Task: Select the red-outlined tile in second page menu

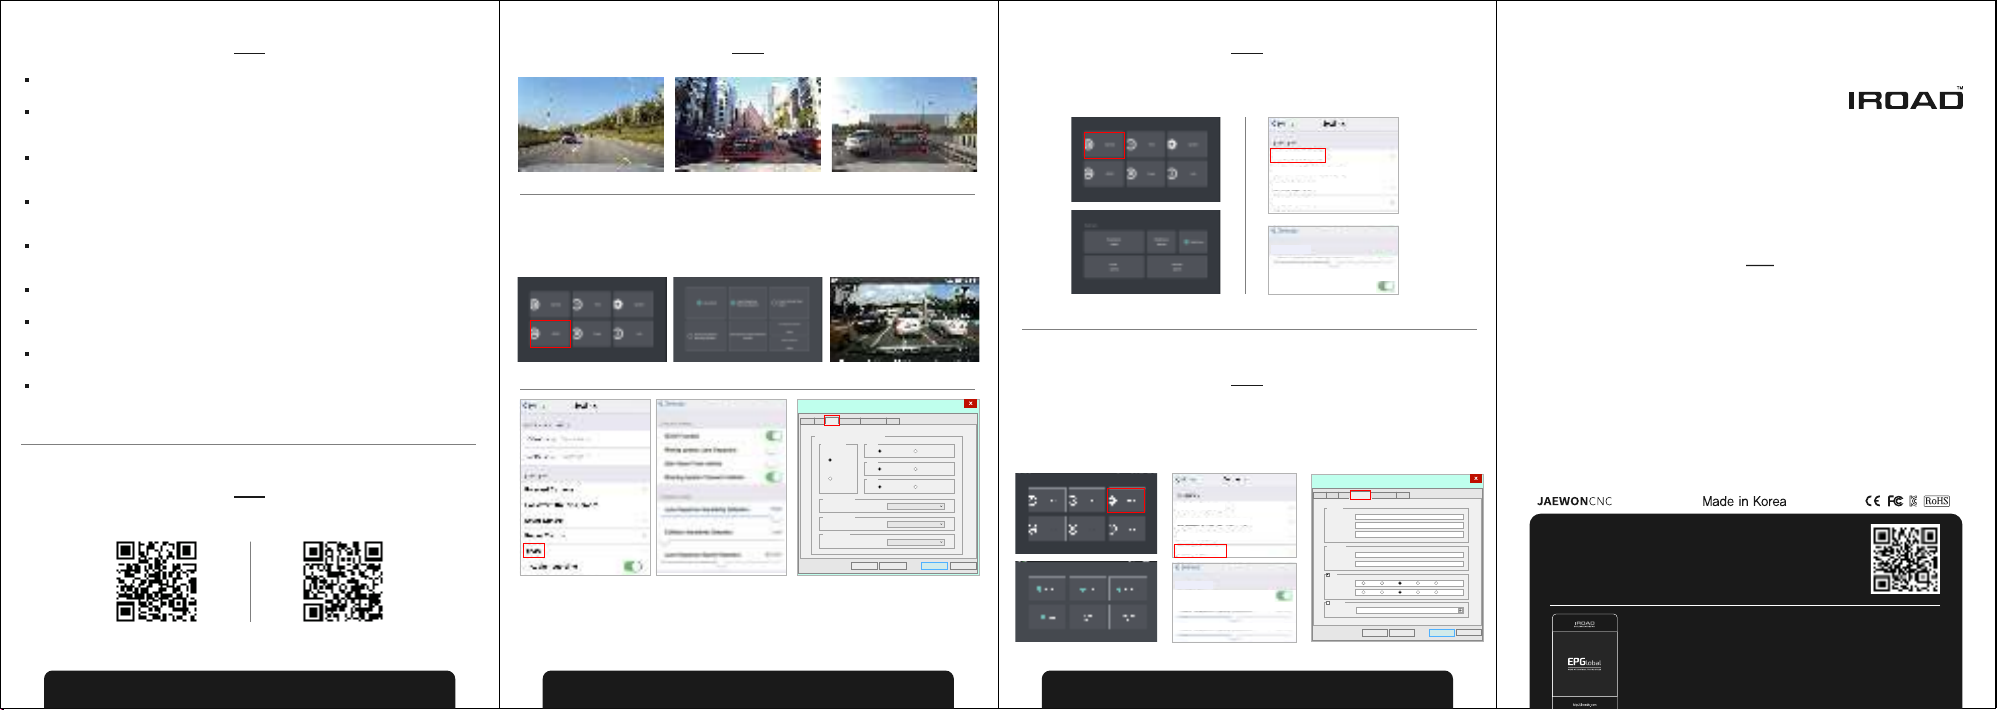Action: (x=550, y=334)
